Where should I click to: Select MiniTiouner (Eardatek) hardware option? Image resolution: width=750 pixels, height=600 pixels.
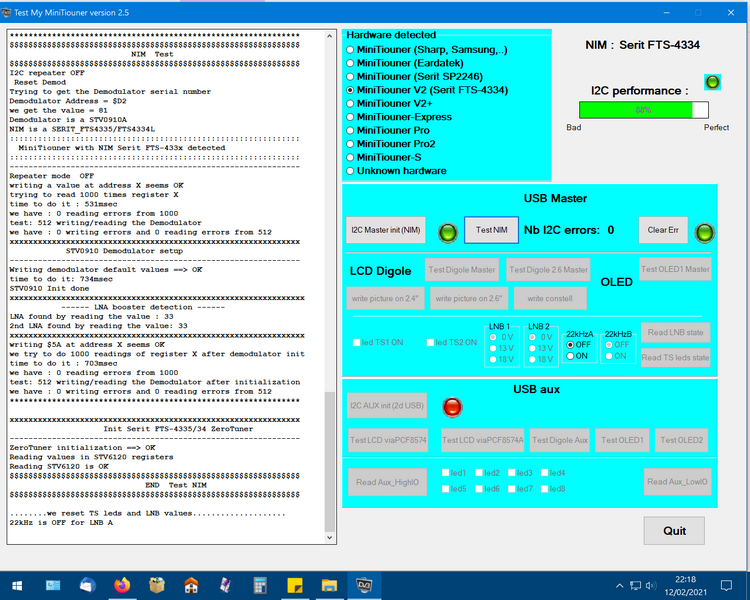[405, 63]
